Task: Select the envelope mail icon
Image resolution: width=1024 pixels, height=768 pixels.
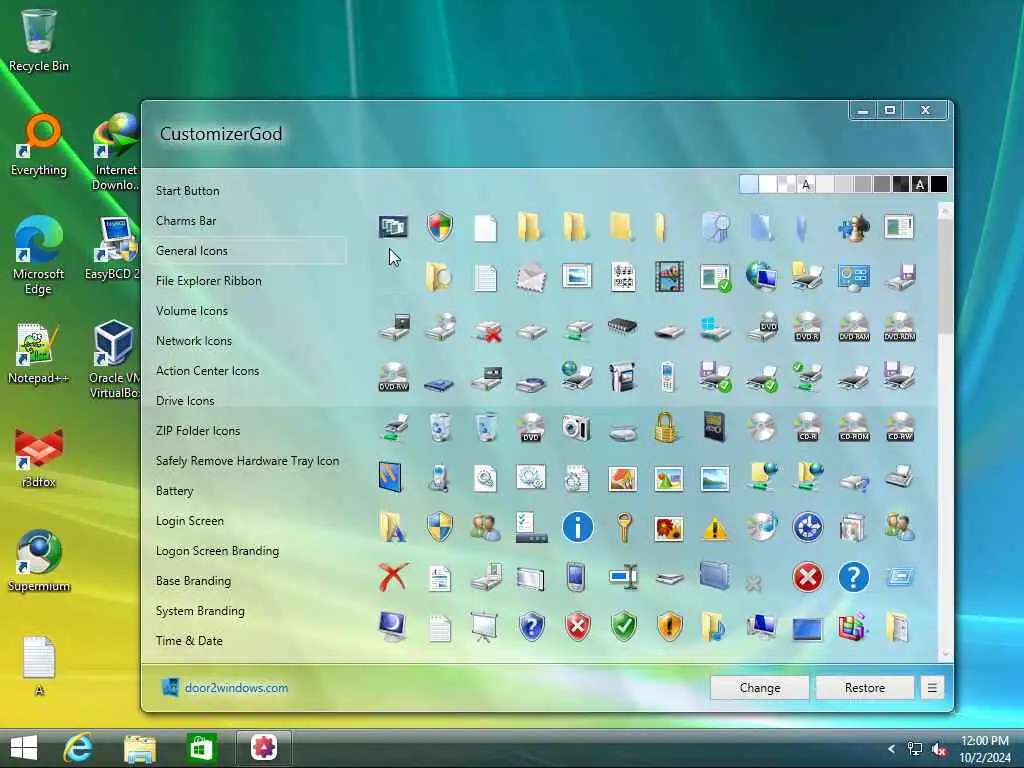Action: [x=530, y=277]
